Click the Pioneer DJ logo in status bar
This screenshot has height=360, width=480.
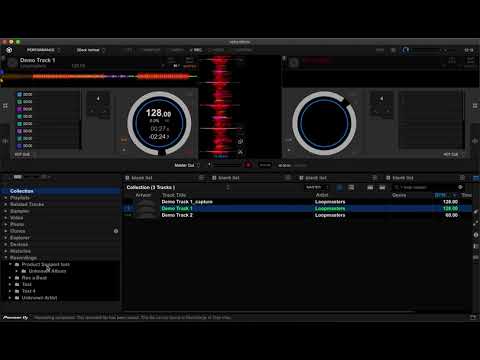click(x=16, y=318)
